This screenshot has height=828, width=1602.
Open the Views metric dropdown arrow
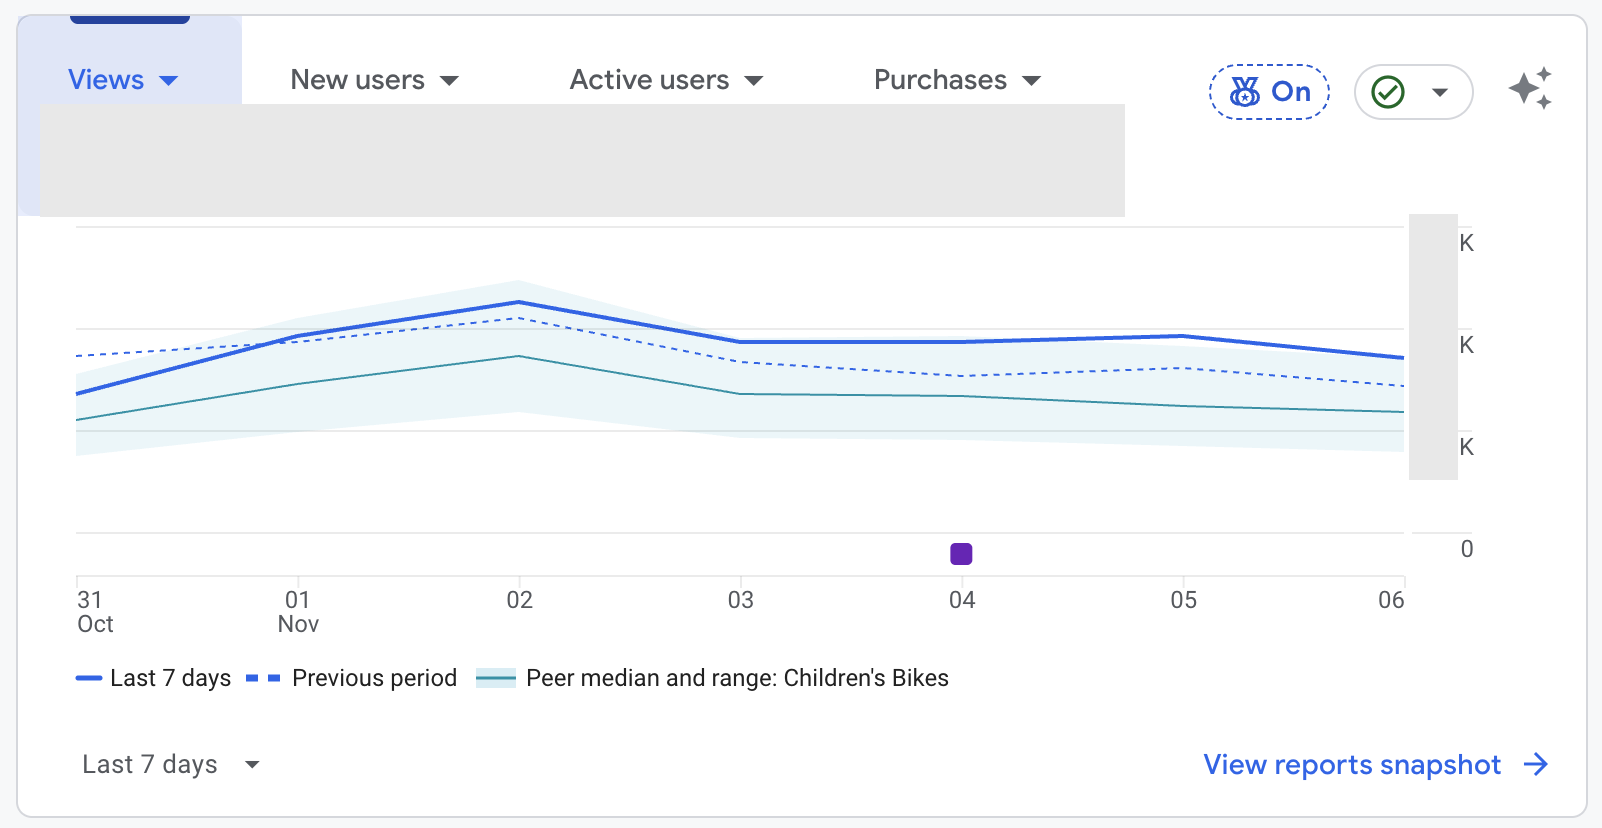[x=169, y=81]
